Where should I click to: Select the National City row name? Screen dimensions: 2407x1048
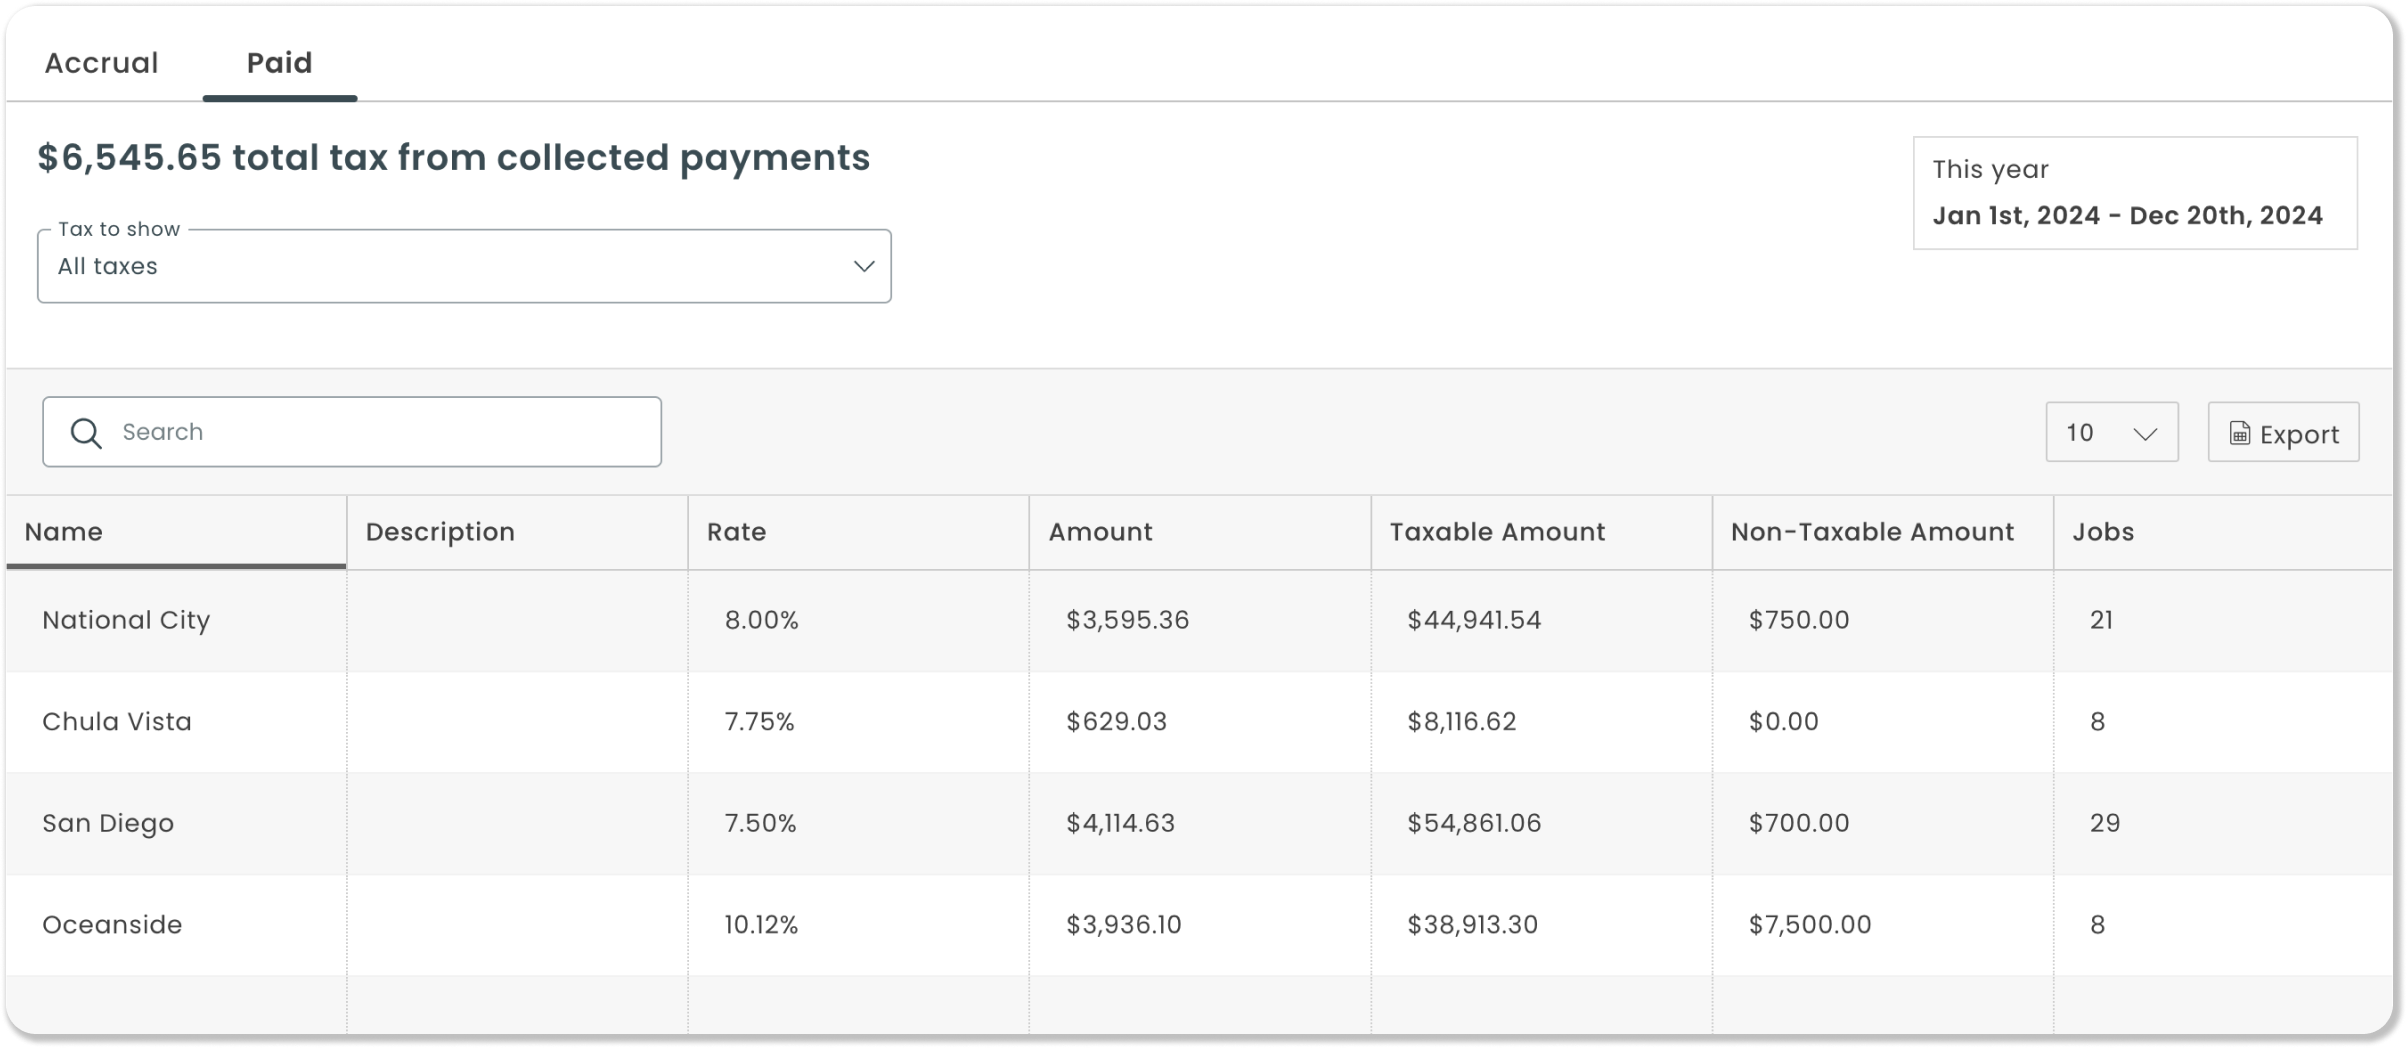126,620
